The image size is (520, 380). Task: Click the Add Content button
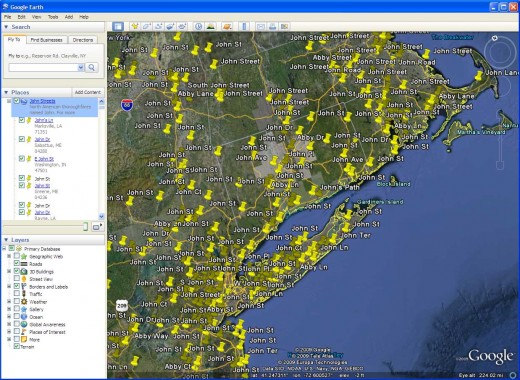tap(87, 92)
